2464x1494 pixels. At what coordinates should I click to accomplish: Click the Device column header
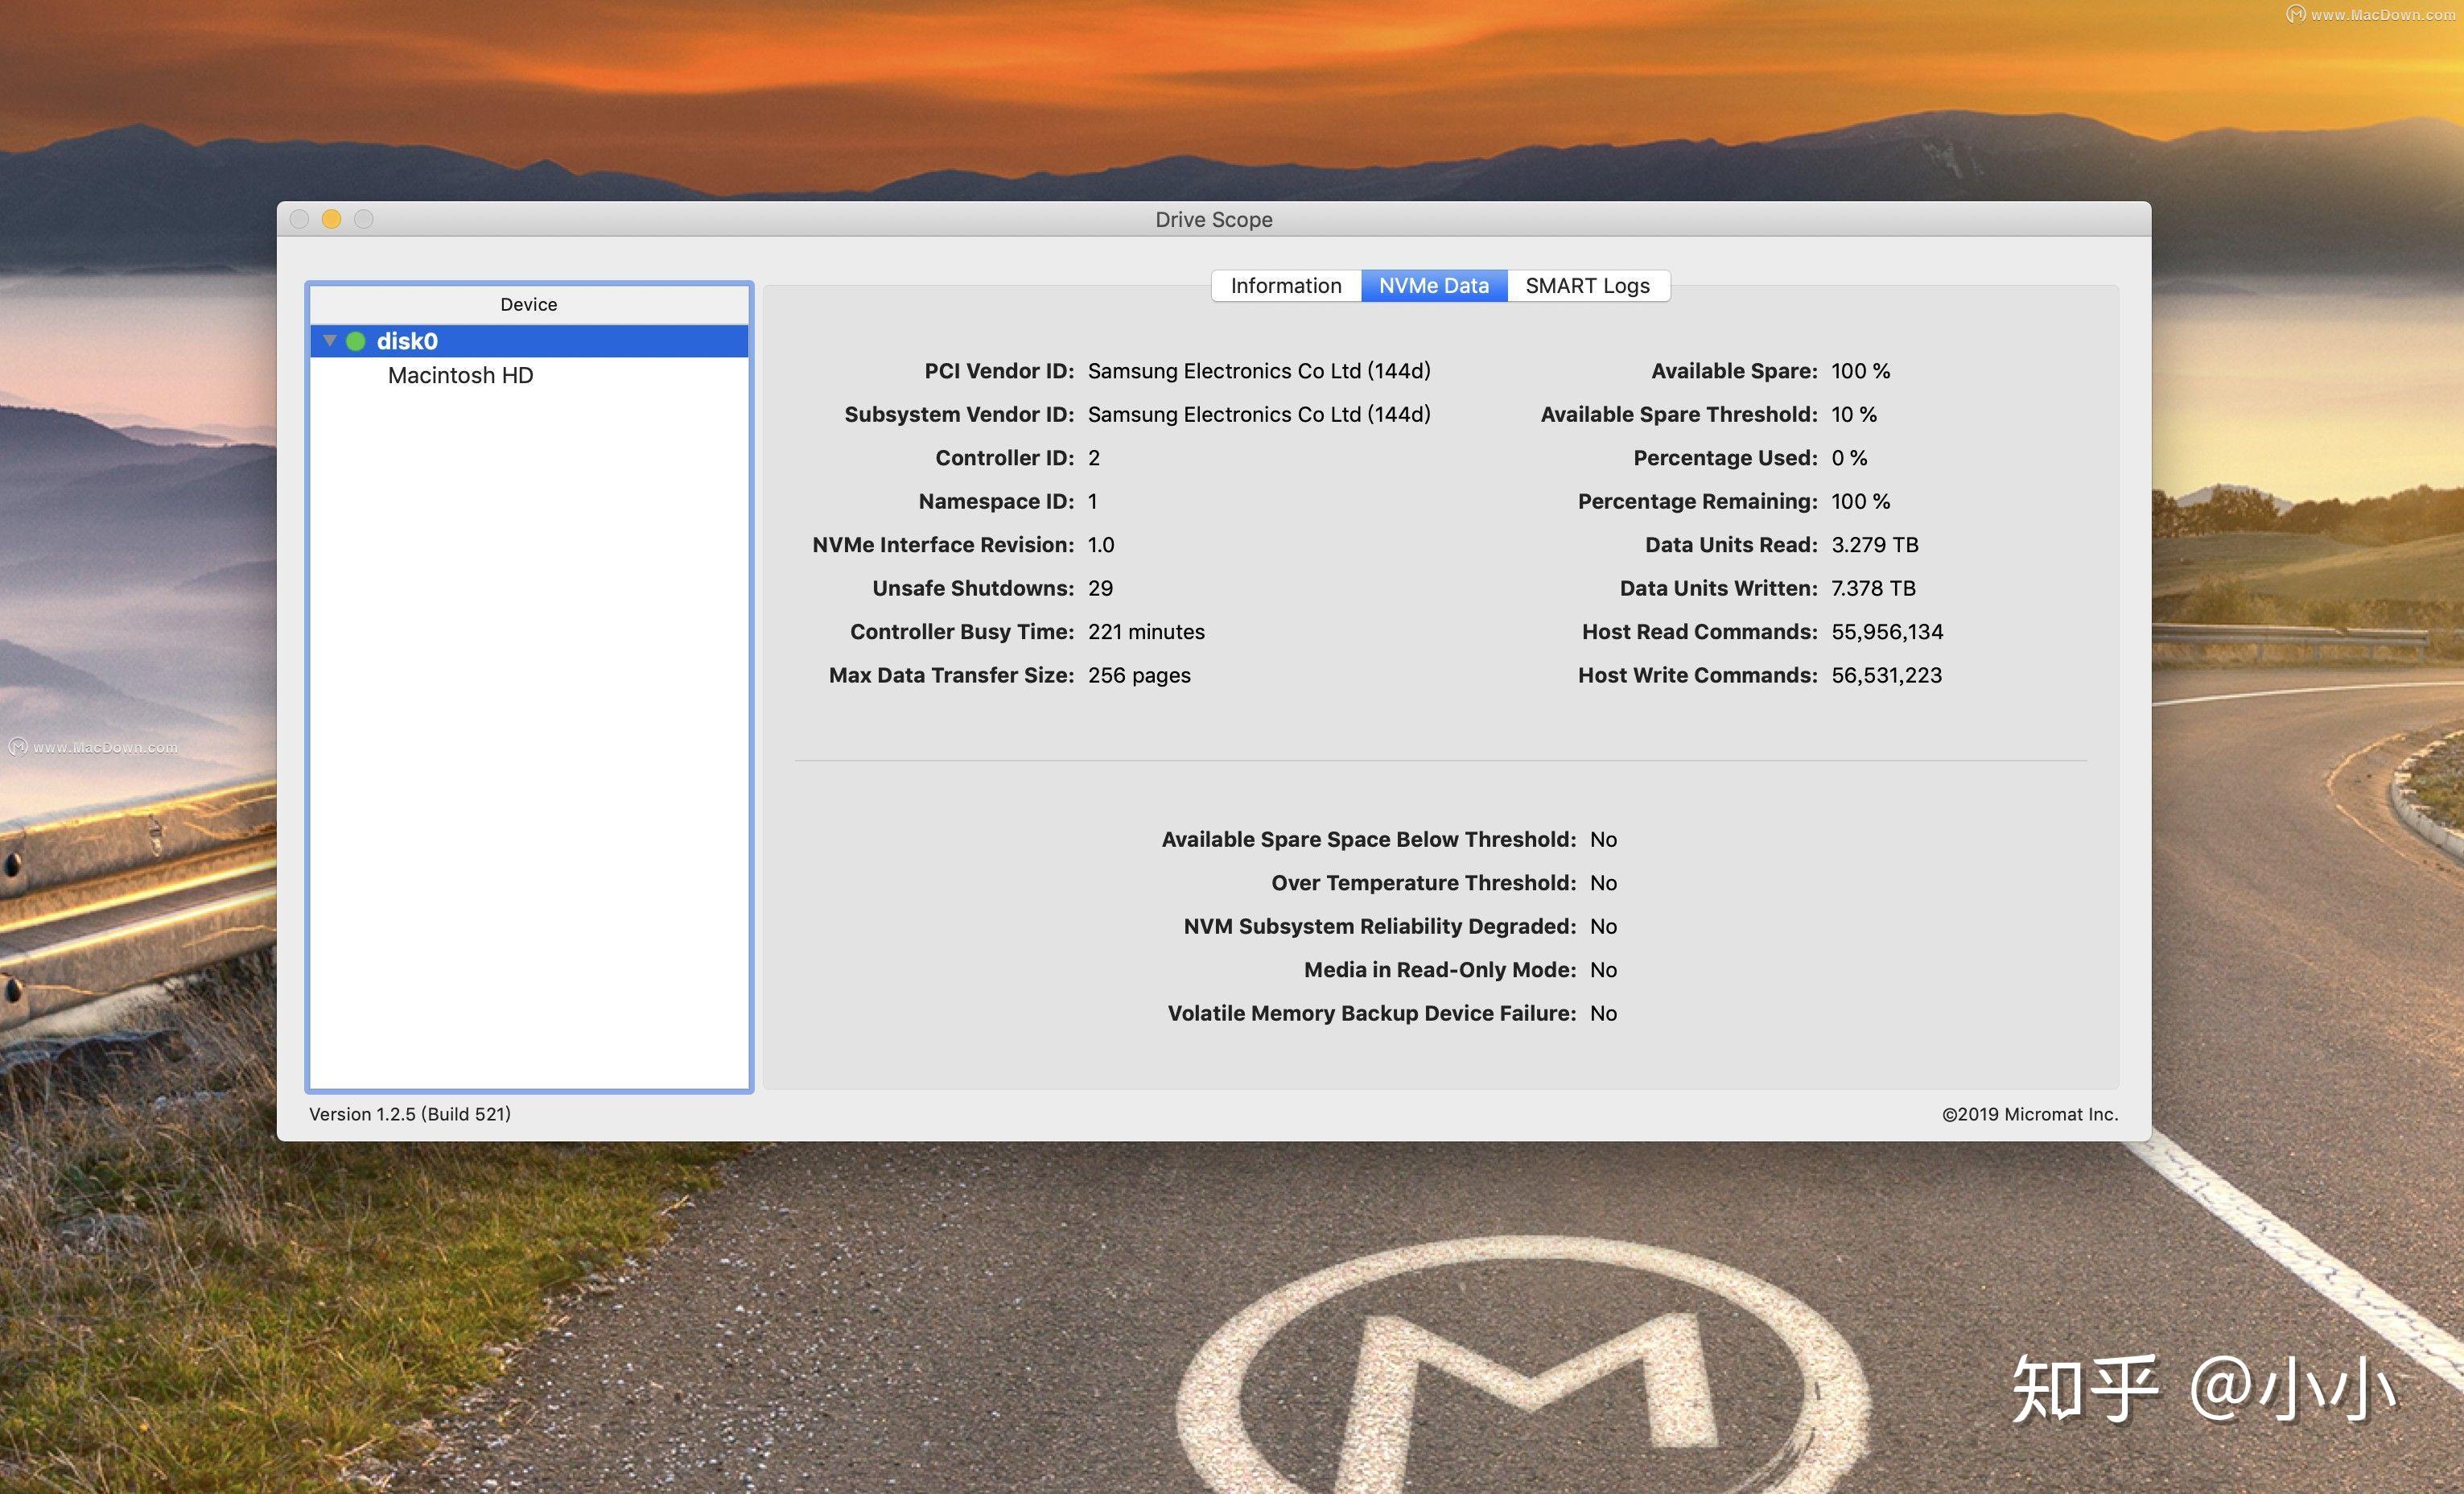528,304
